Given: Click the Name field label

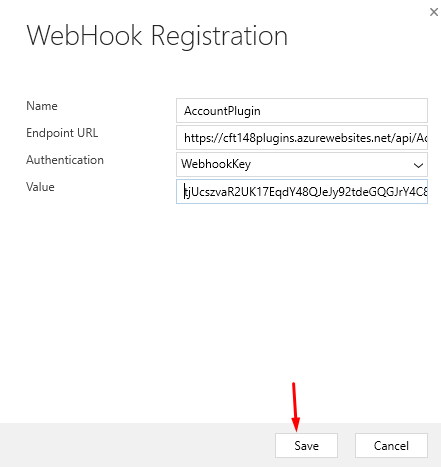Looking at the screenshot, I should tap(42, 106).
